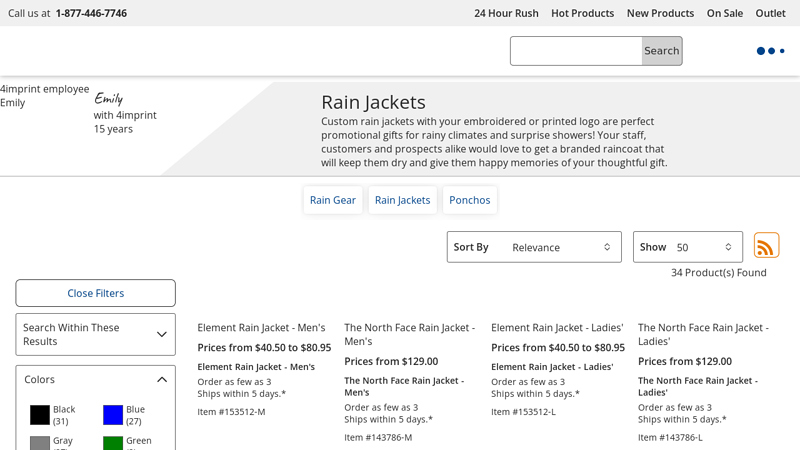Open Element Rain Jacket - Ladies' title
Image resolution: width=800 pixels, height=450 pixels.
click(557, 328)
